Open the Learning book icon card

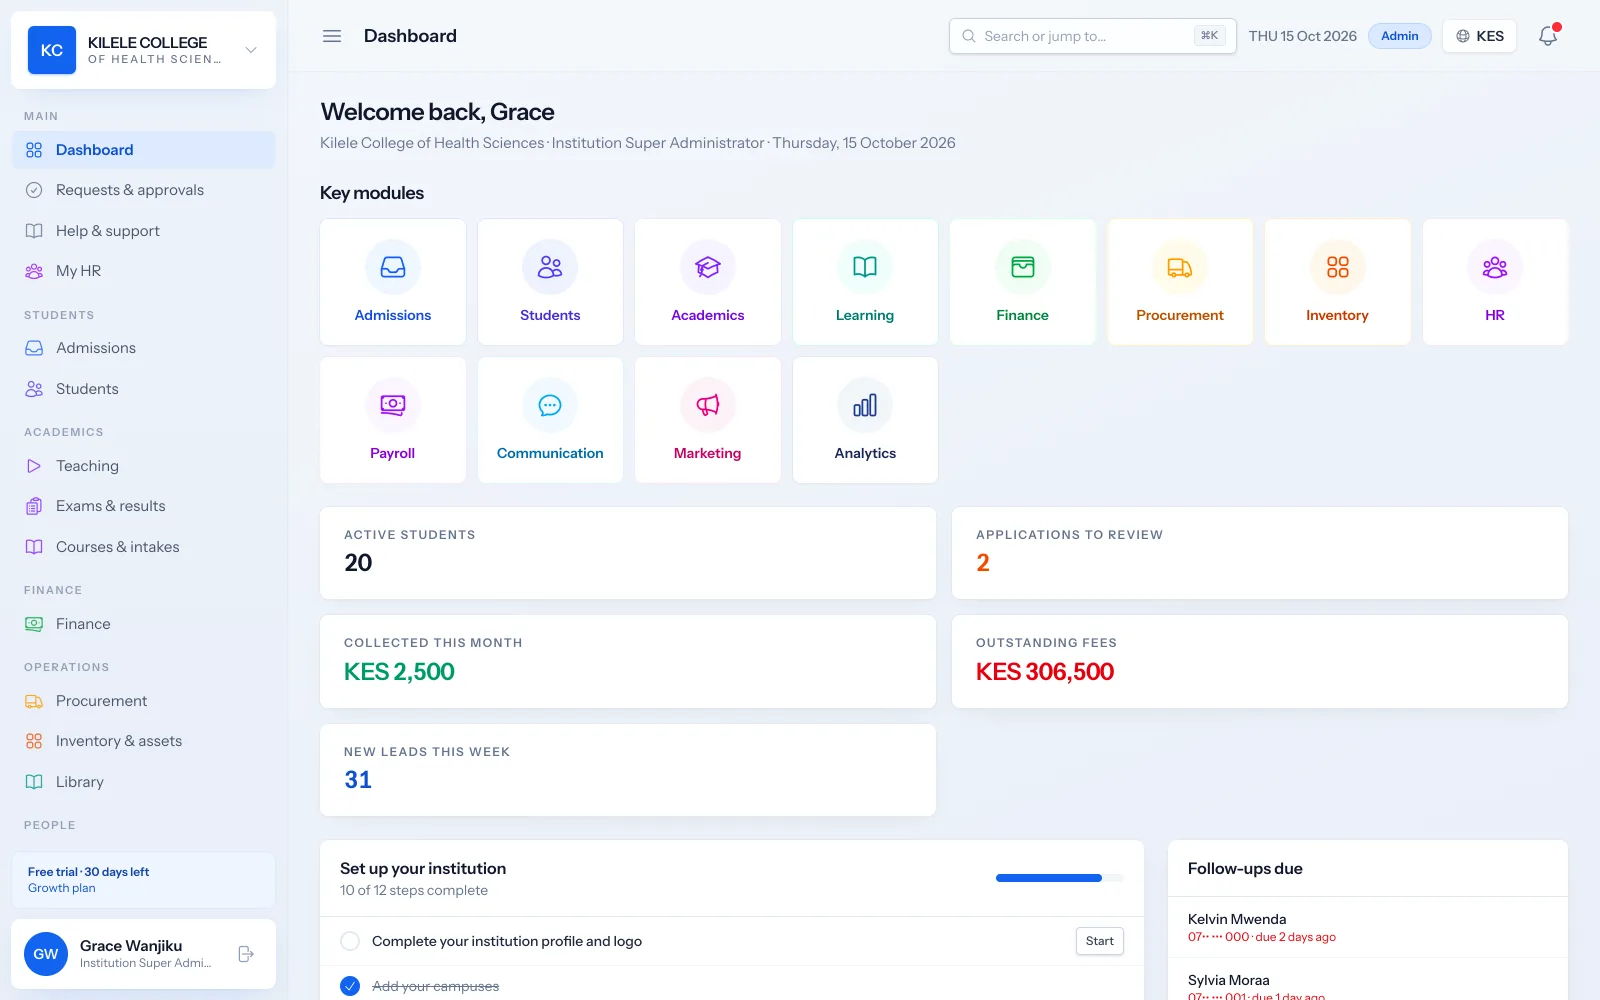[865, 267]
